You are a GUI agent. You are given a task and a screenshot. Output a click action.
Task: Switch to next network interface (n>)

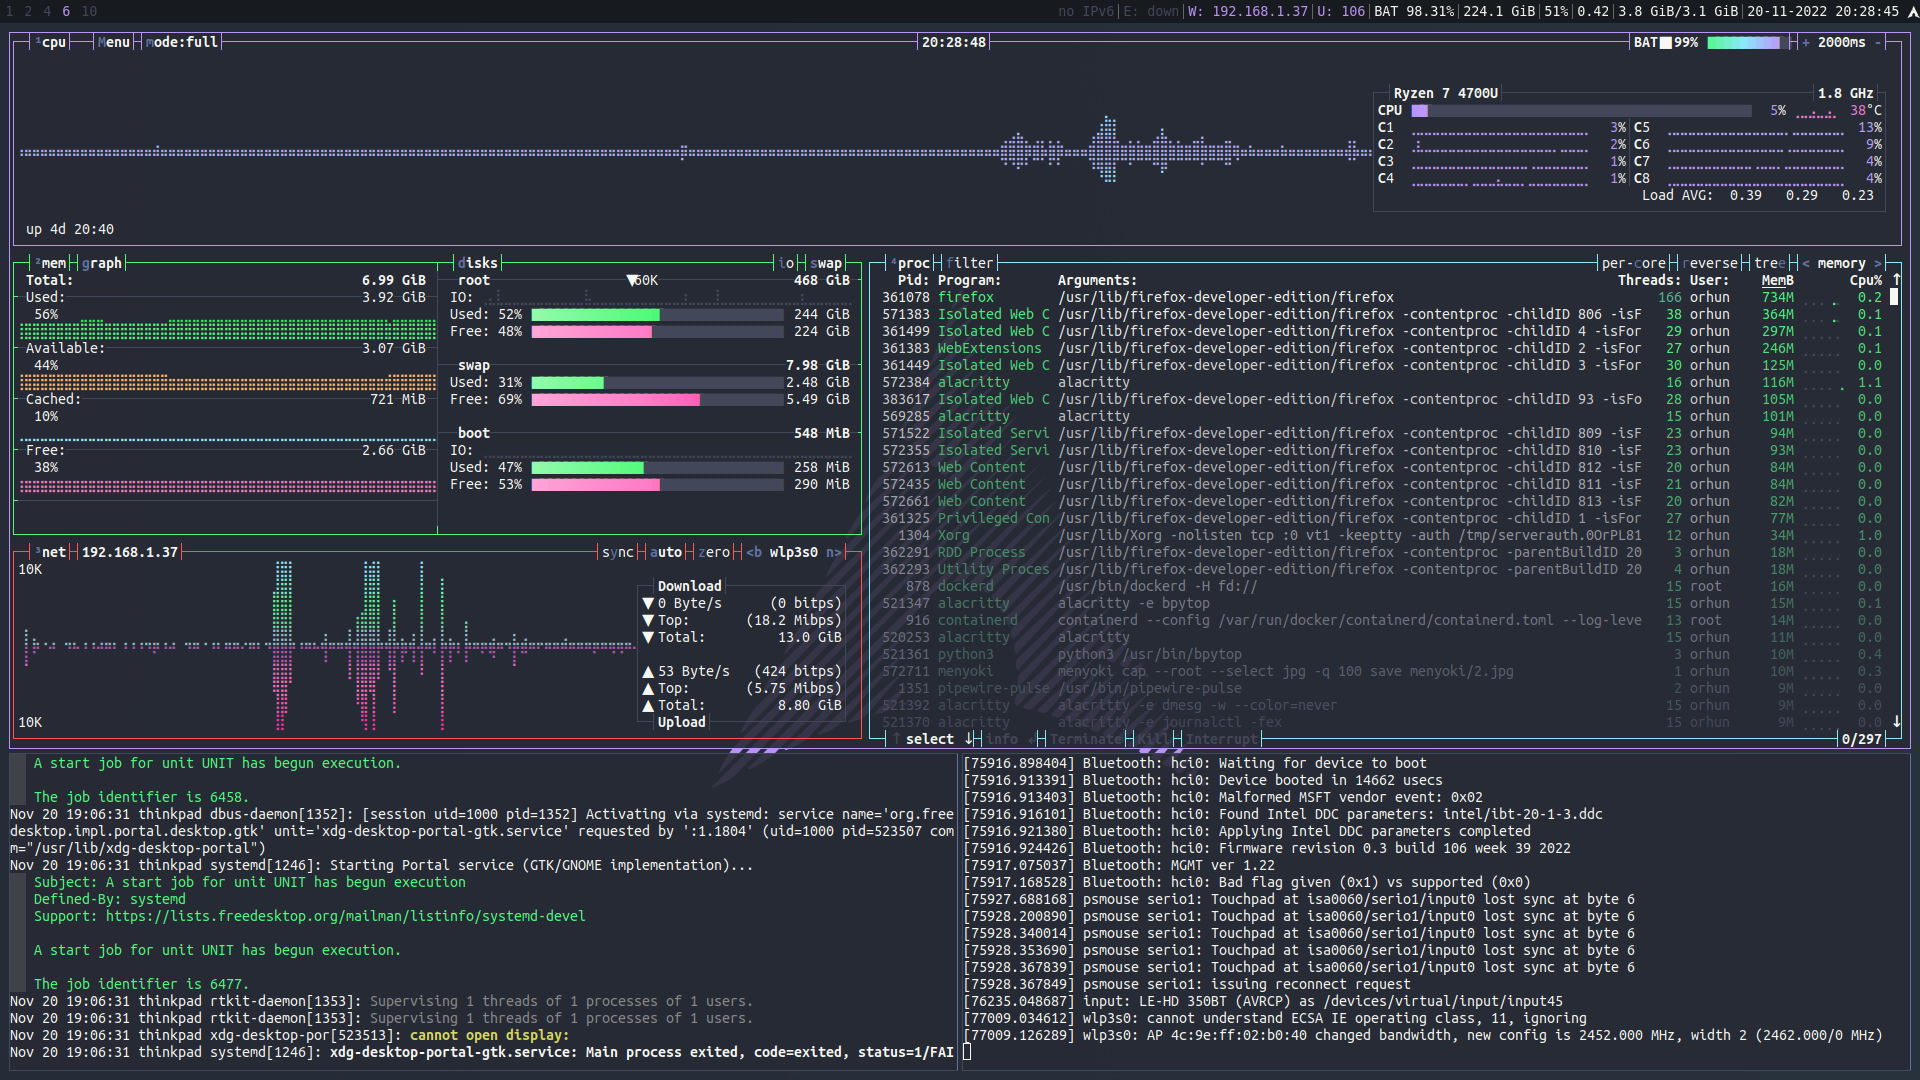834,552
